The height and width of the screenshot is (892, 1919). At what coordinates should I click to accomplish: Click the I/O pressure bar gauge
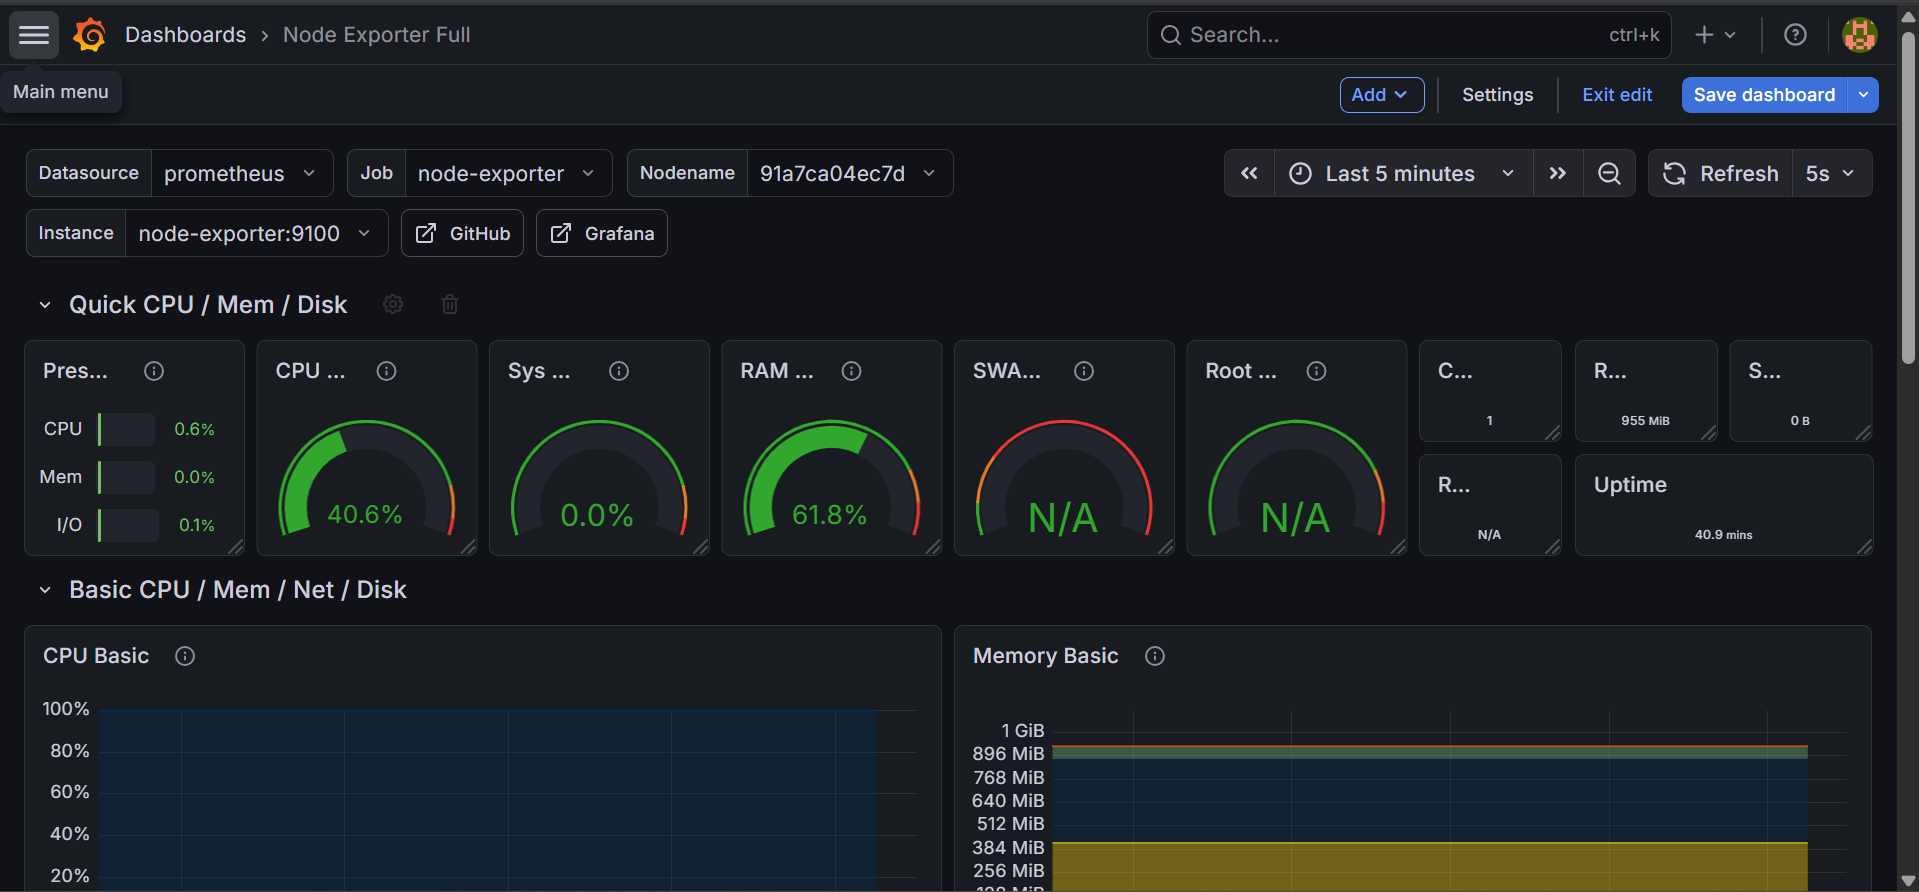click(128, 525)
